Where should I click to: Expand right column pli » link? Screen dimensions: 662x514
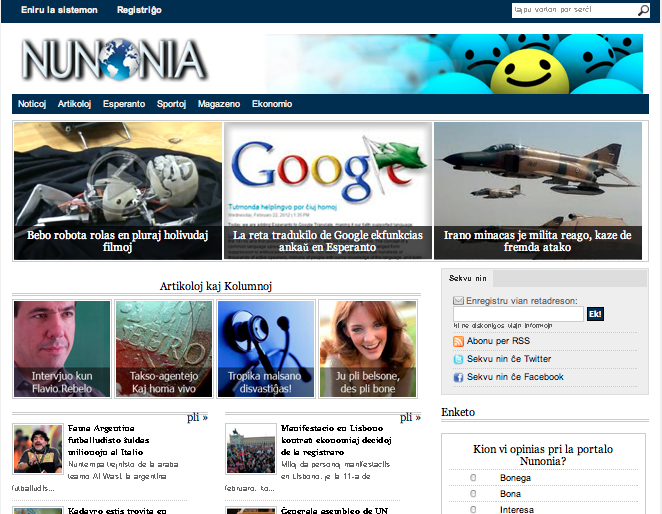[x=410, y=417]
